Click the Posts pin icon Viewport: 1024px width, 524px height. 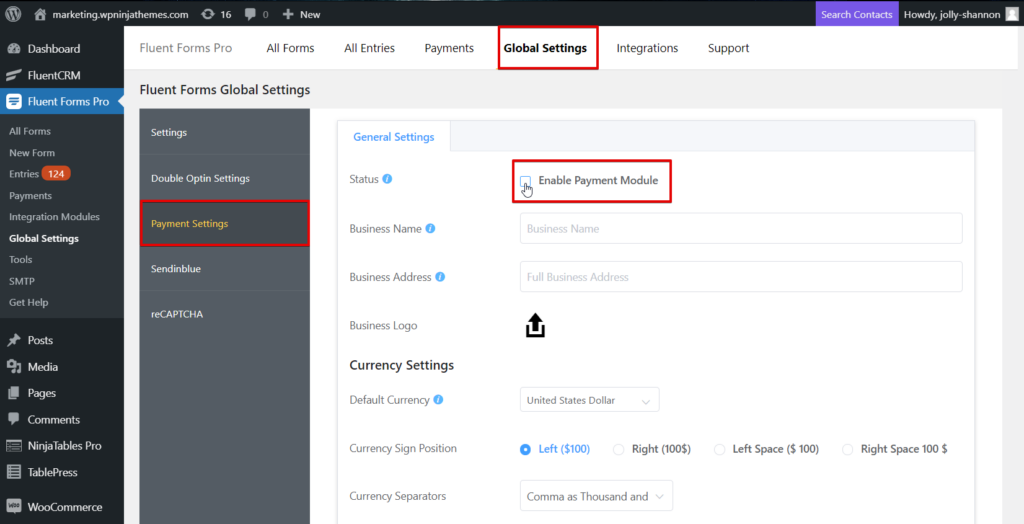14,340
